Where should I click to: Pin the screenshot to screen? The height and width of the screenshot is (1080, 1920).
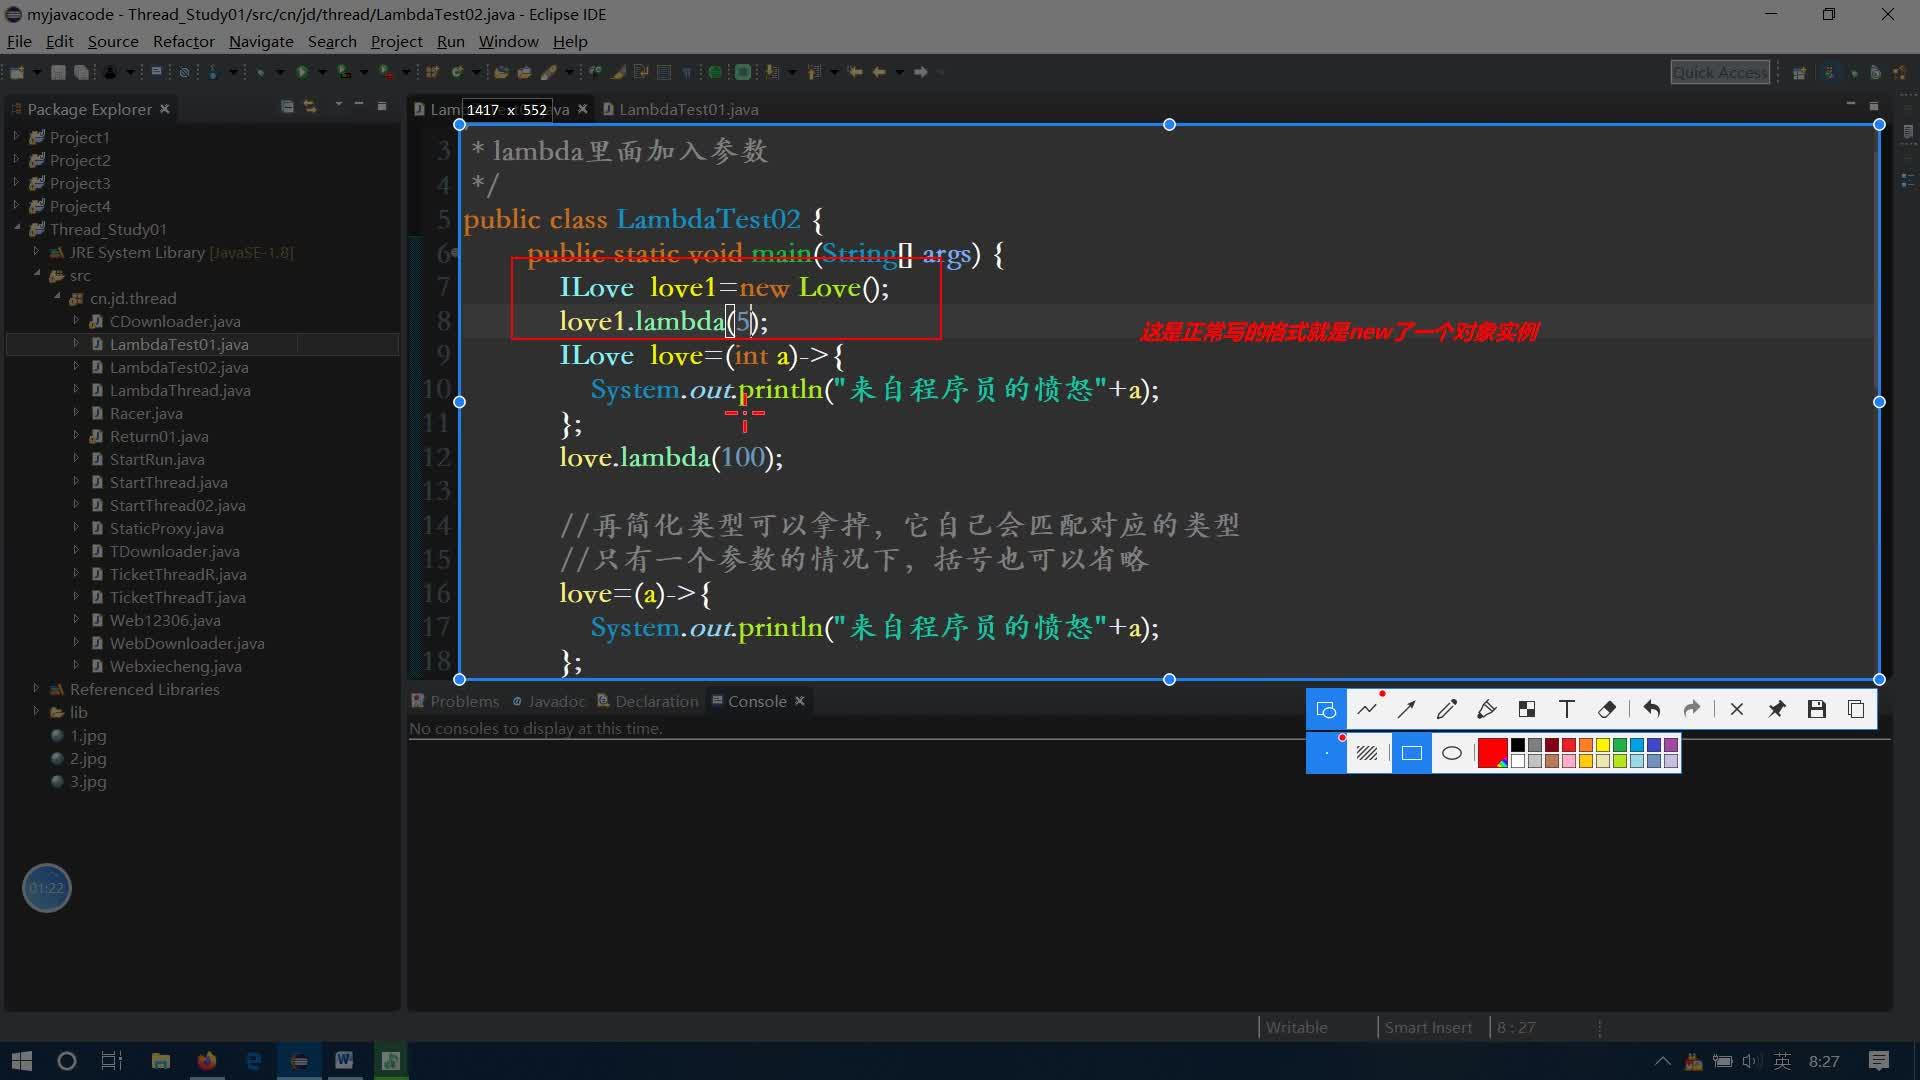(1777, 710)
